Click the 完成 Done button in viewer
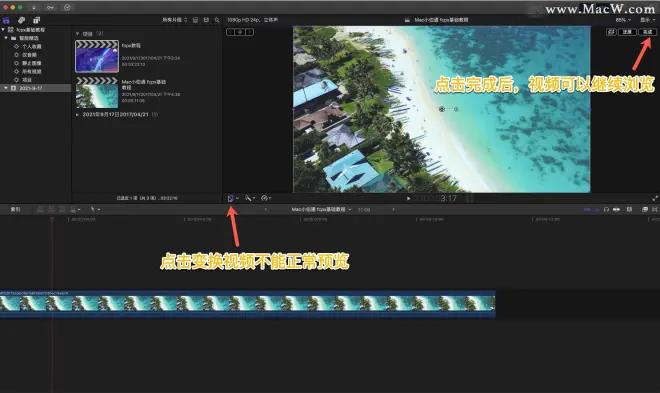Screen dimensions: 660x393 (x=647, y=32)
